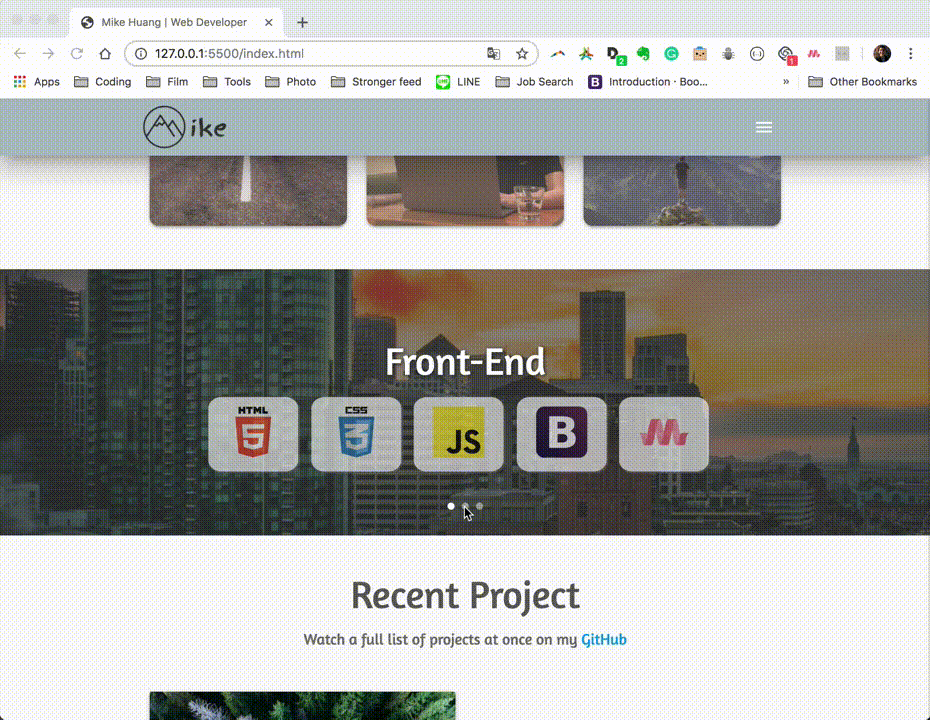Viewport: 930px width, 720px height.
Task: Click the road photo card
Action: pos(248,190)
